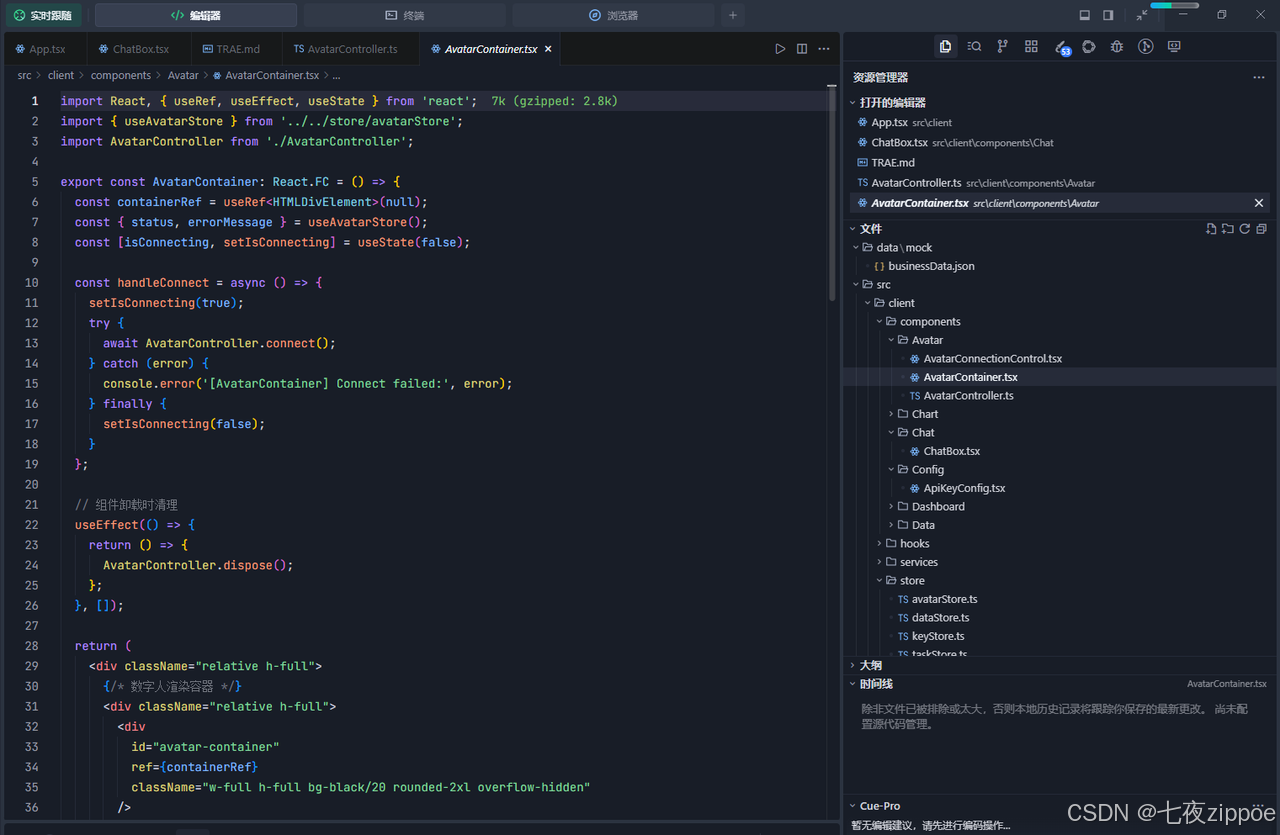Open the debug bug icon

[1117, 46]
